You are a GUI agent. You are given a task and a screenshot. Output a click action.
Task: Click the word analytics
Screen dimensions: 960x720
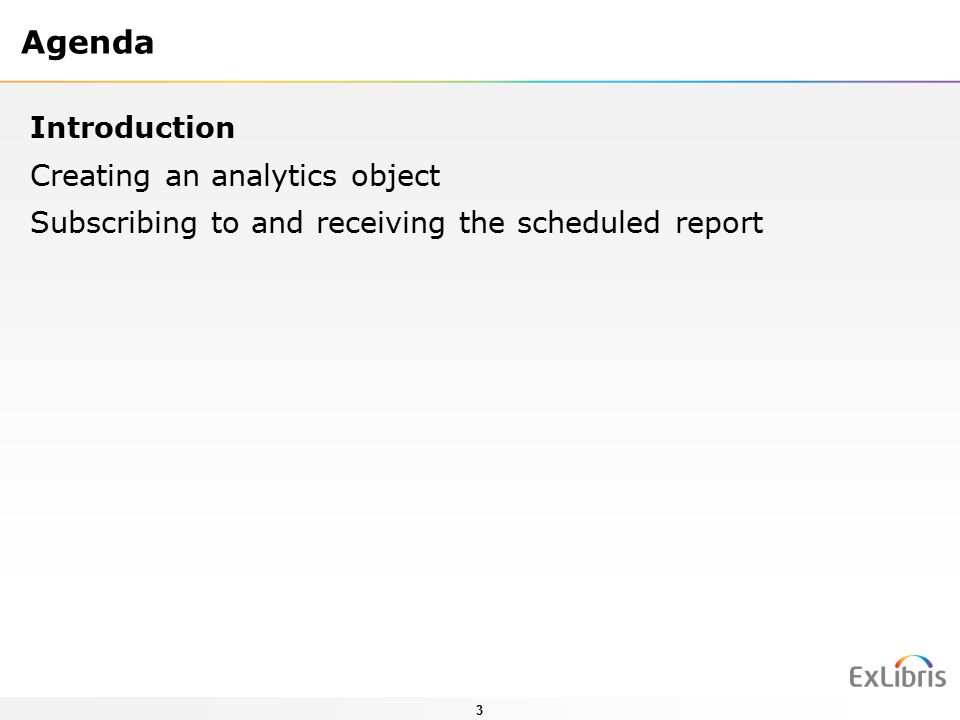274,177
